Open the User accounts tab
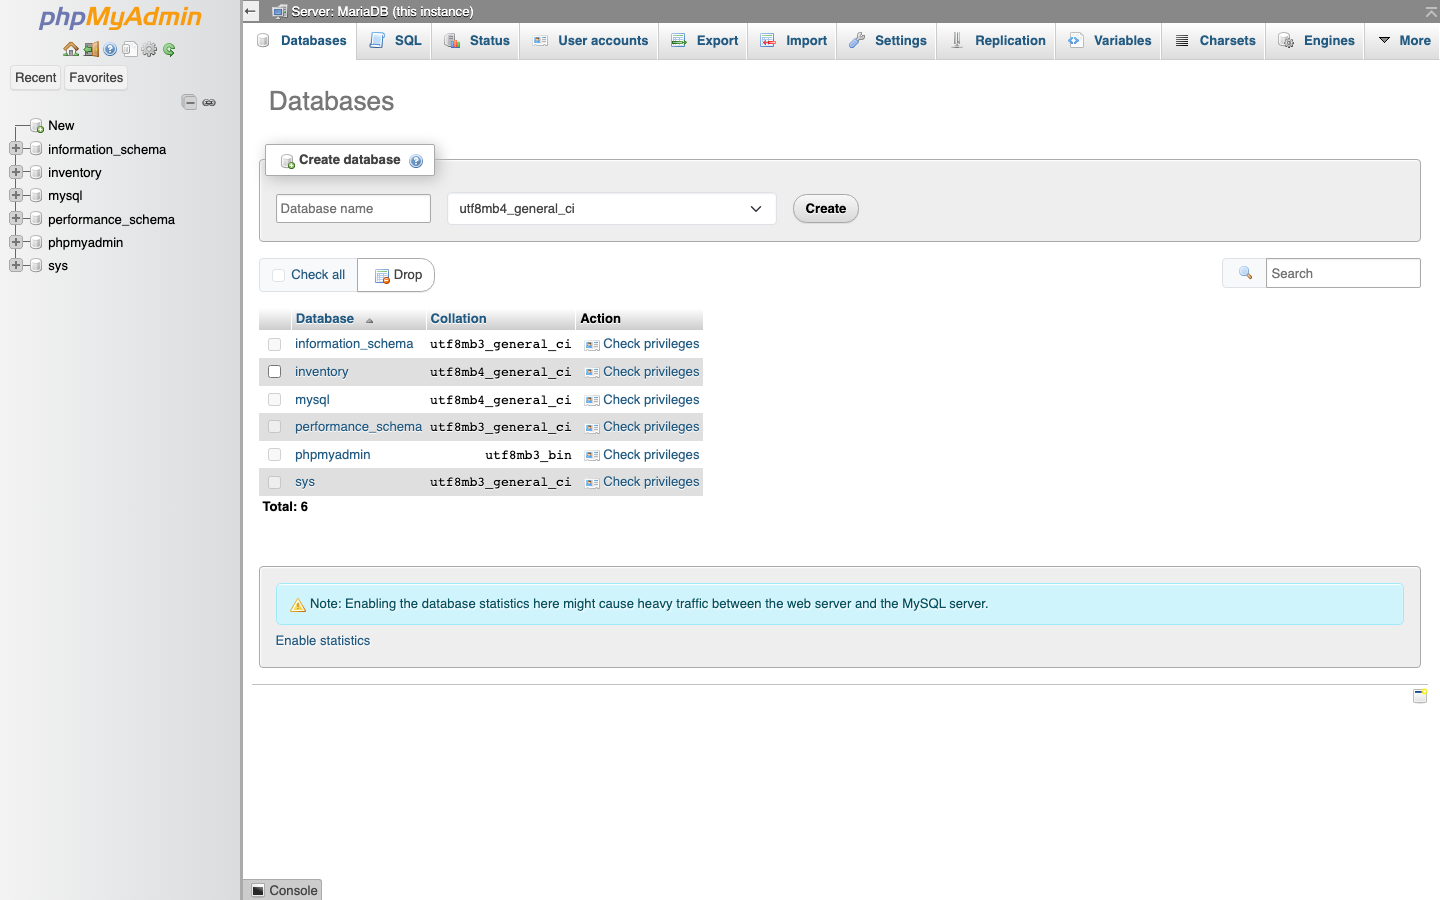The image size is (1440, 900). coord(590,41)
